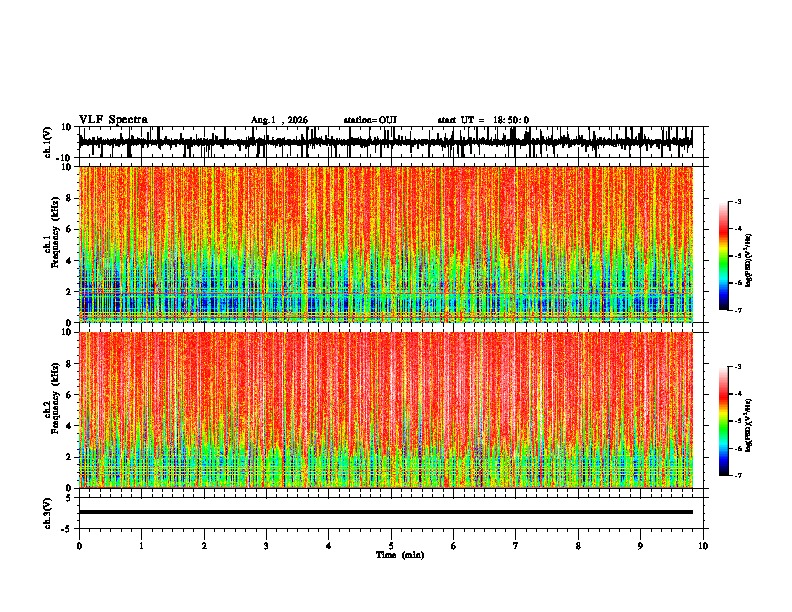Click the "-3" label atop ch.1 colorbar
Viewport: 792px width, 612px height.
[x=737, y=201]
